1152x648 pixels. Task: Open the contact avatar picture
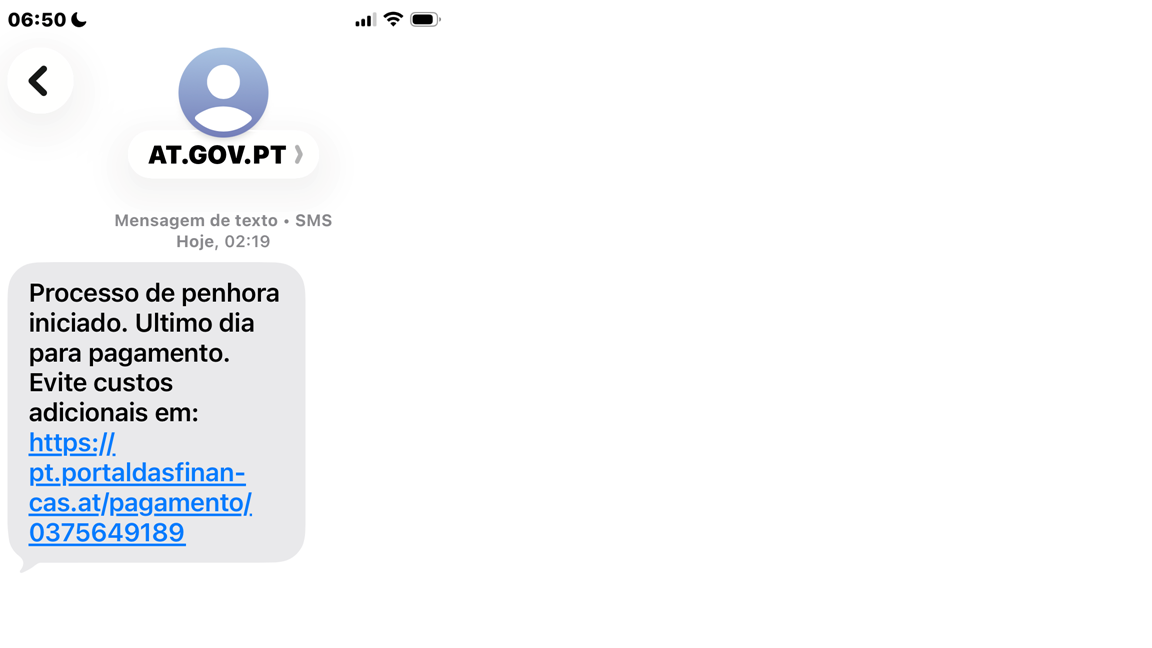(x=223, y=93)
